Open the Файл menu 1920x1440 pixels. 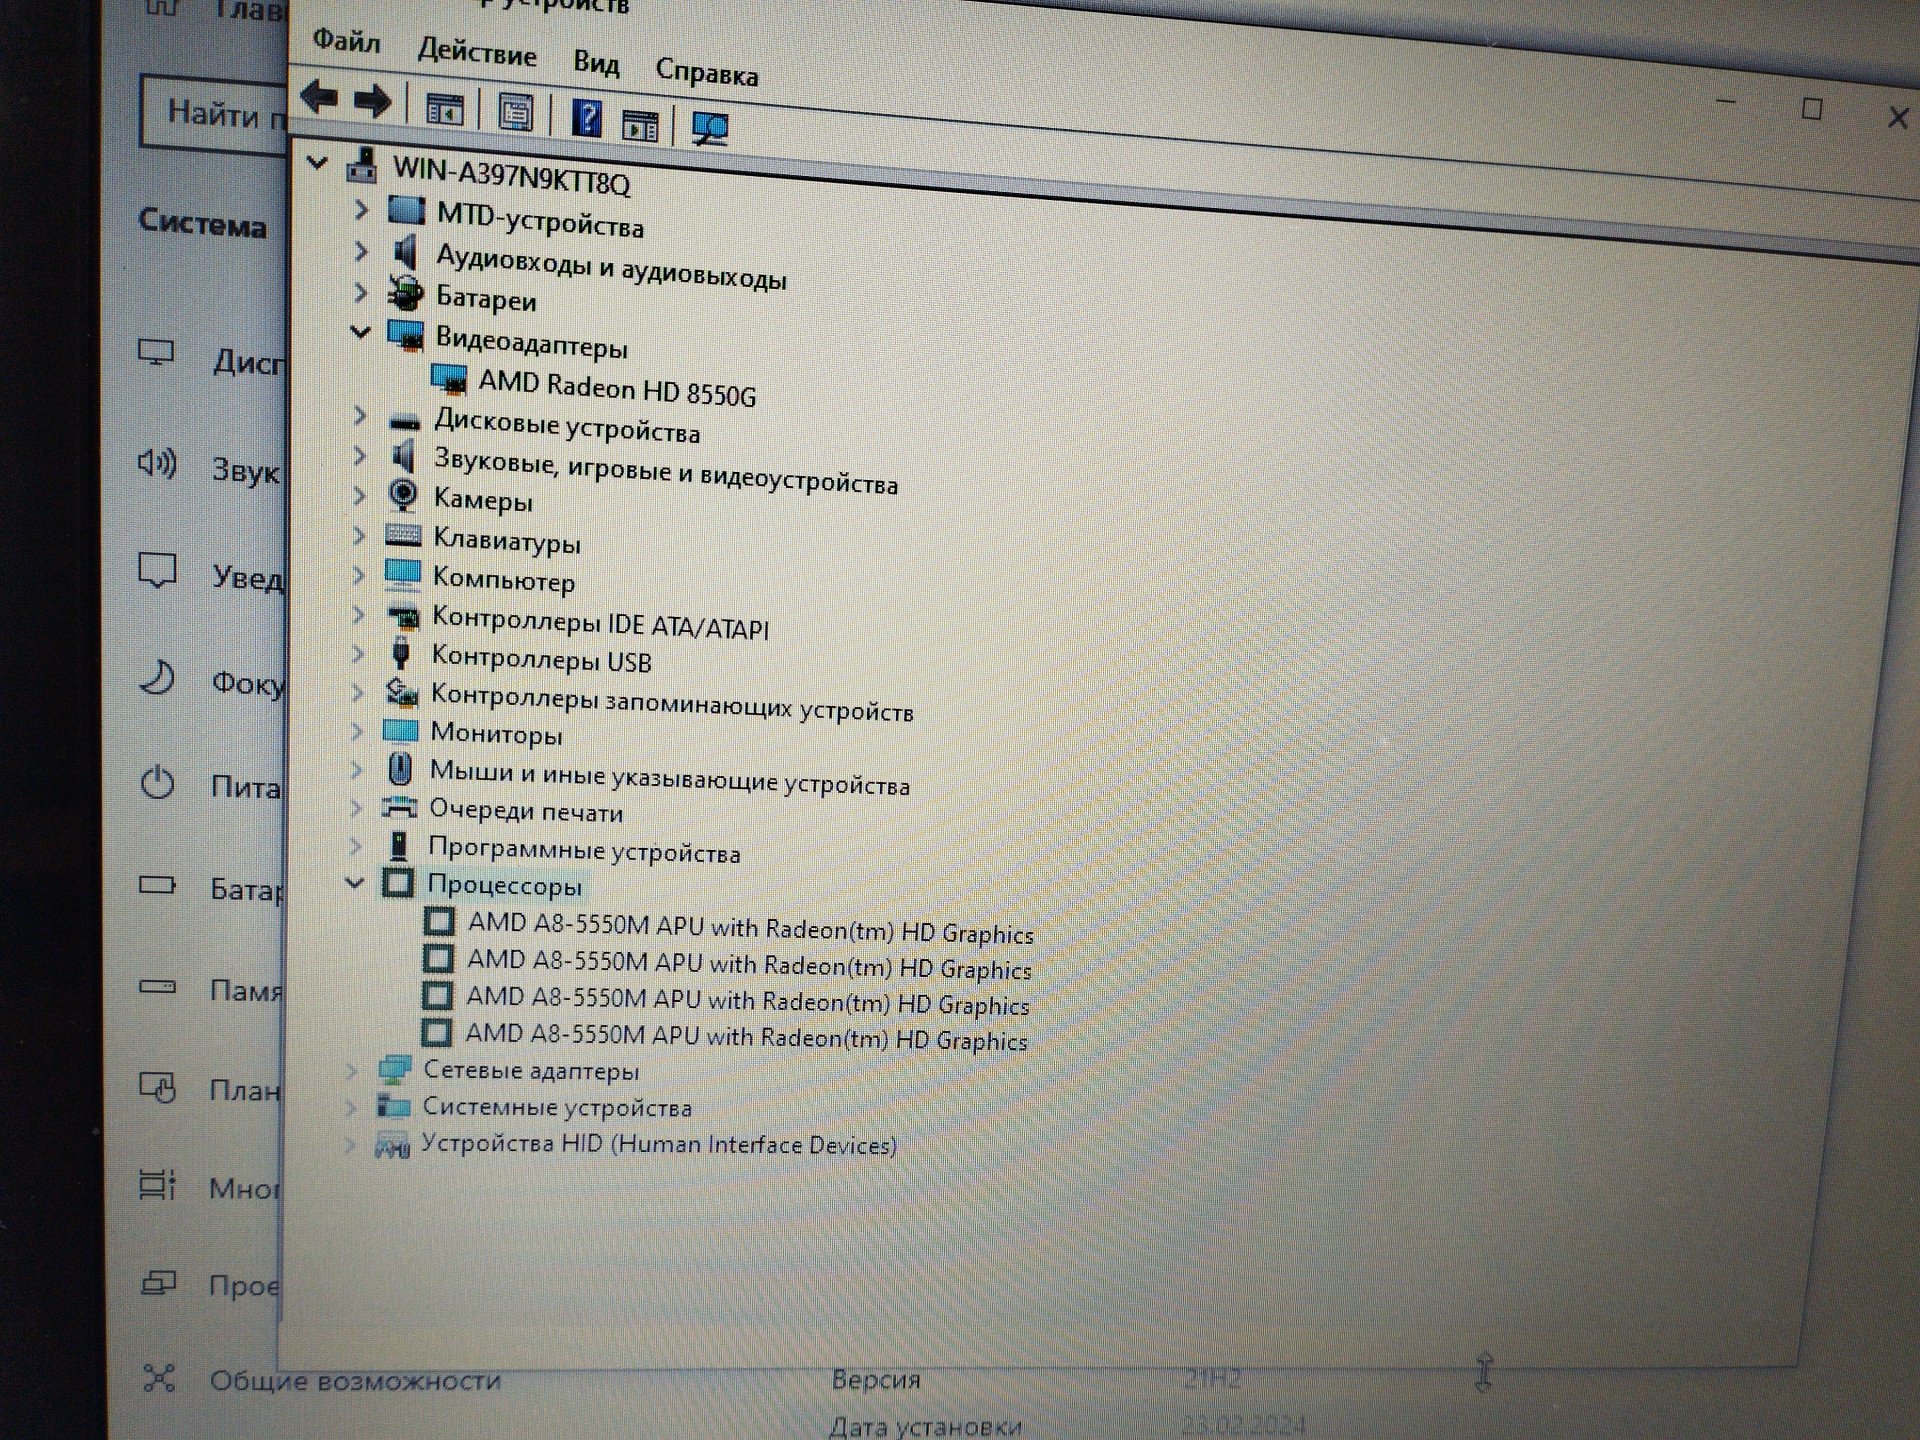tap(346, 41)
